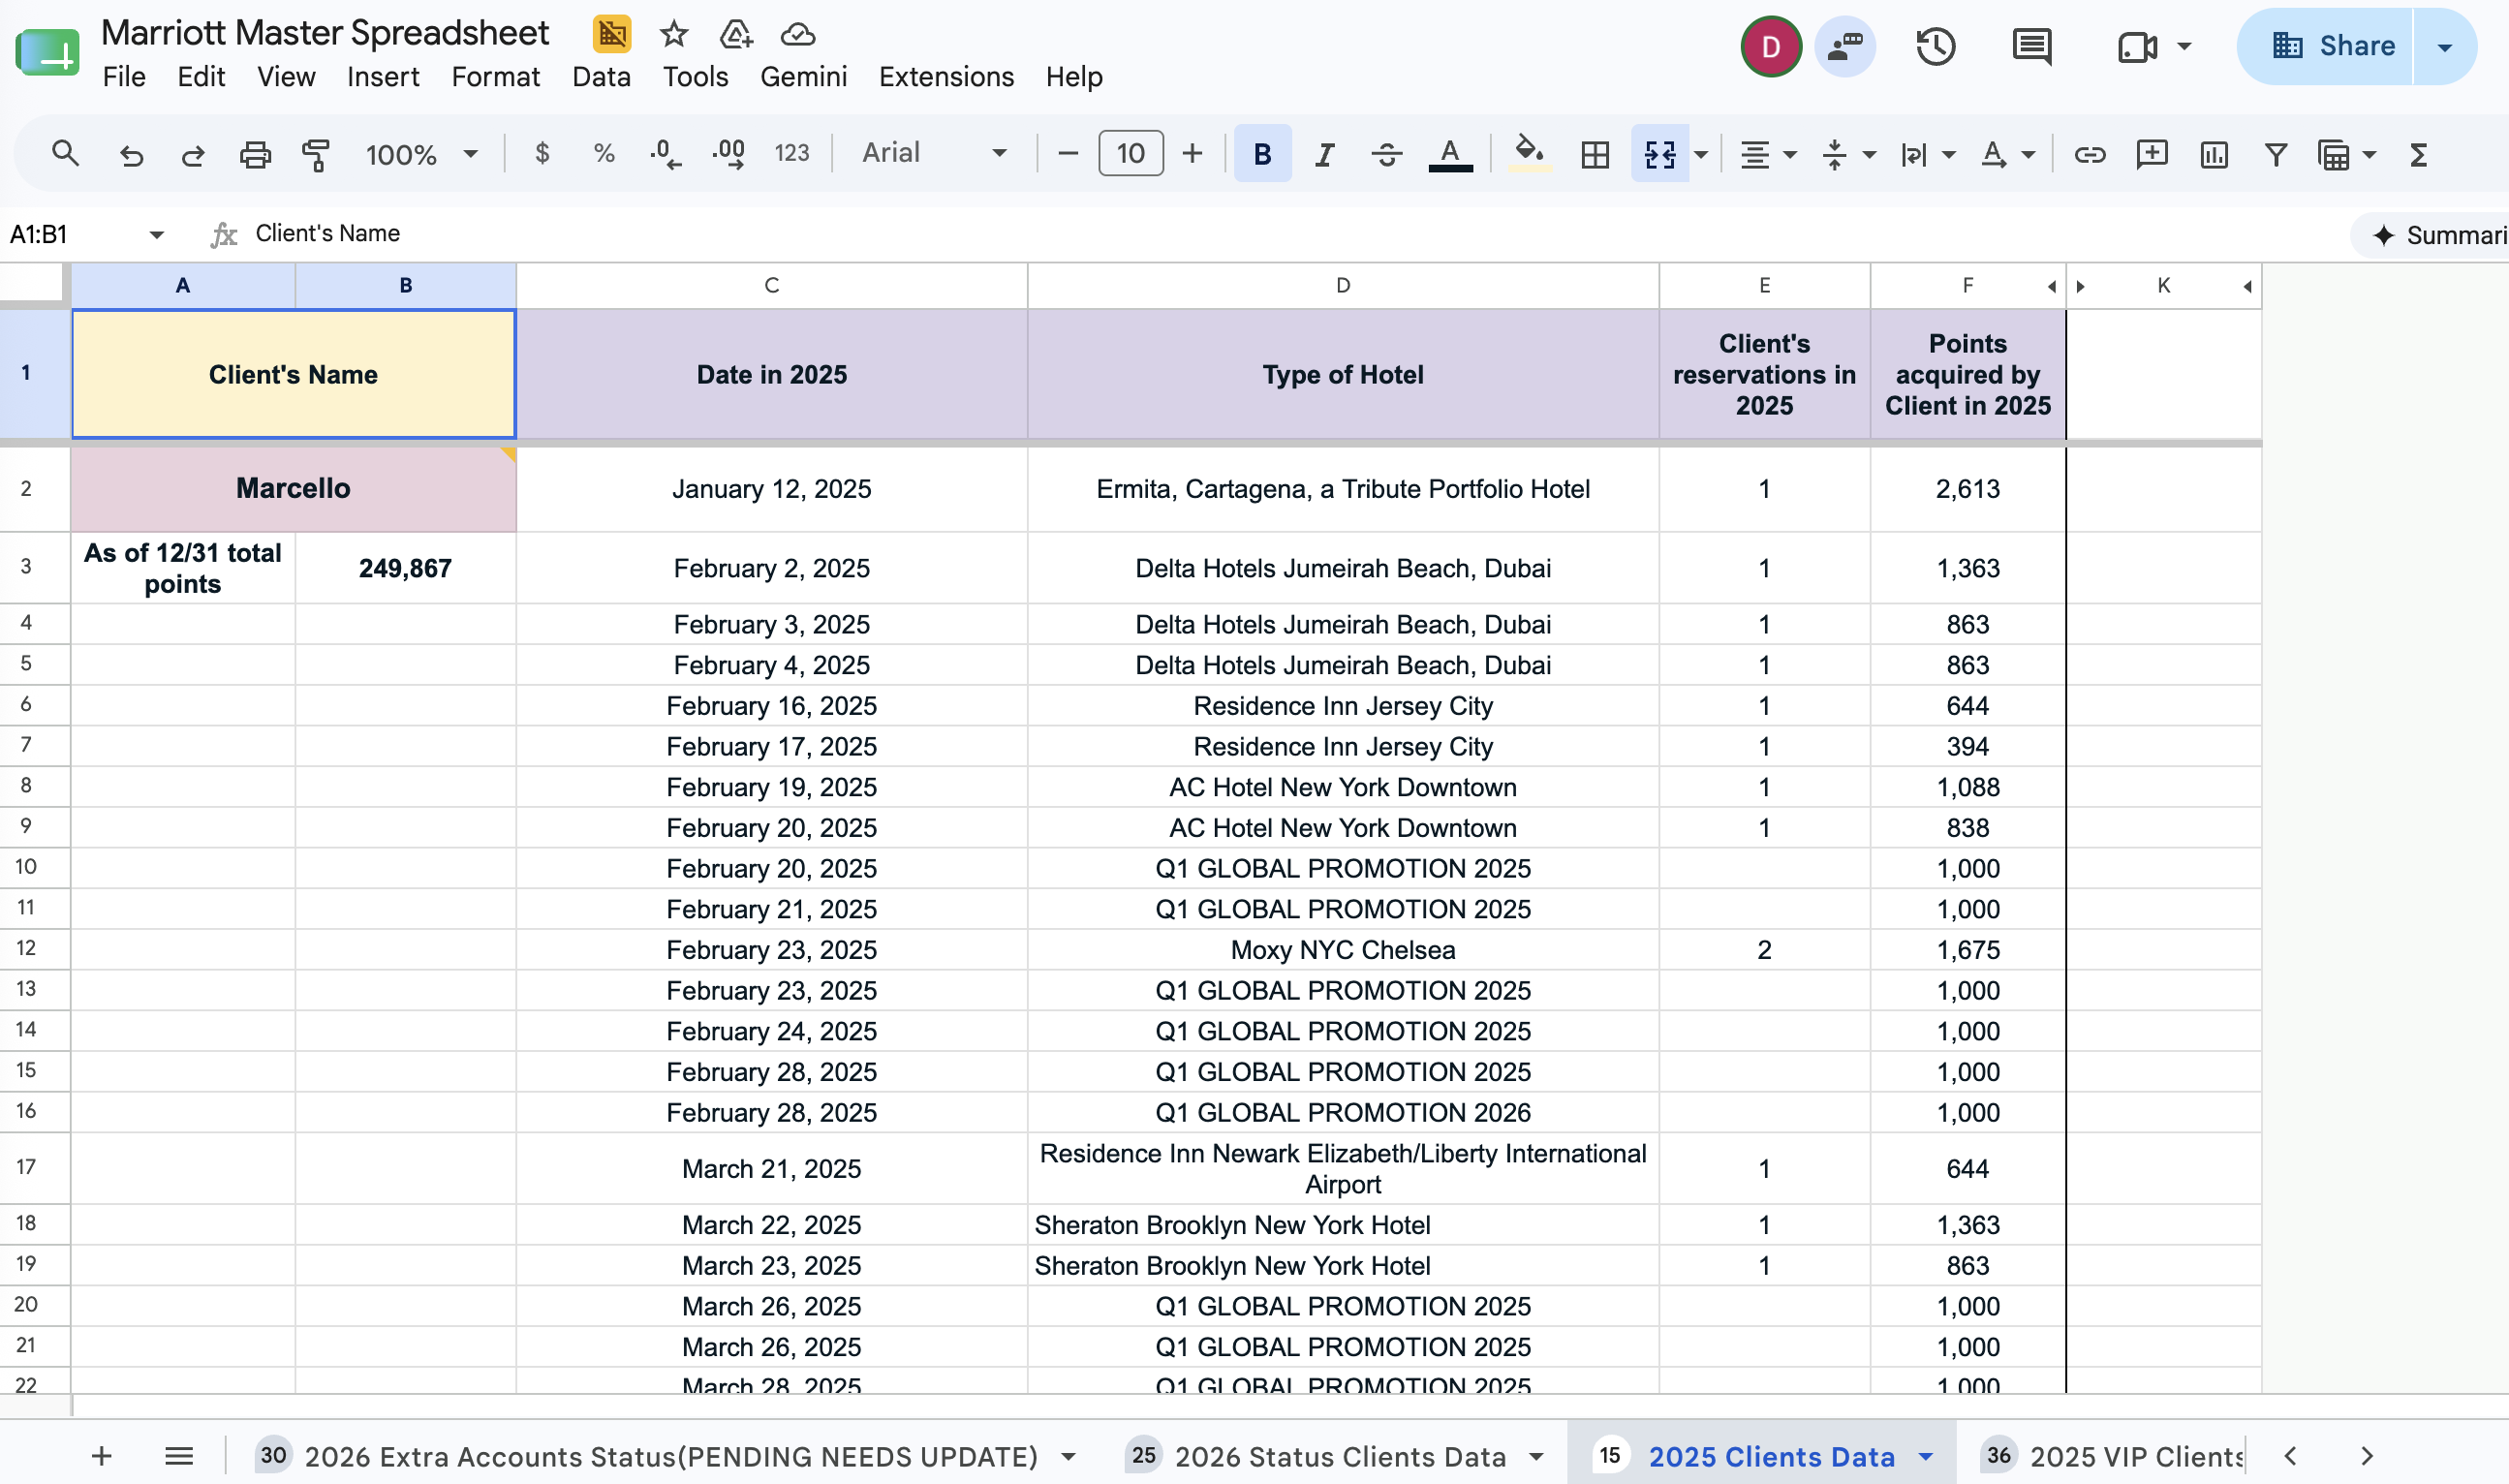Open the comments panel icon
Viewport: 2509px width, 1484px height.
click(2031, 46)
